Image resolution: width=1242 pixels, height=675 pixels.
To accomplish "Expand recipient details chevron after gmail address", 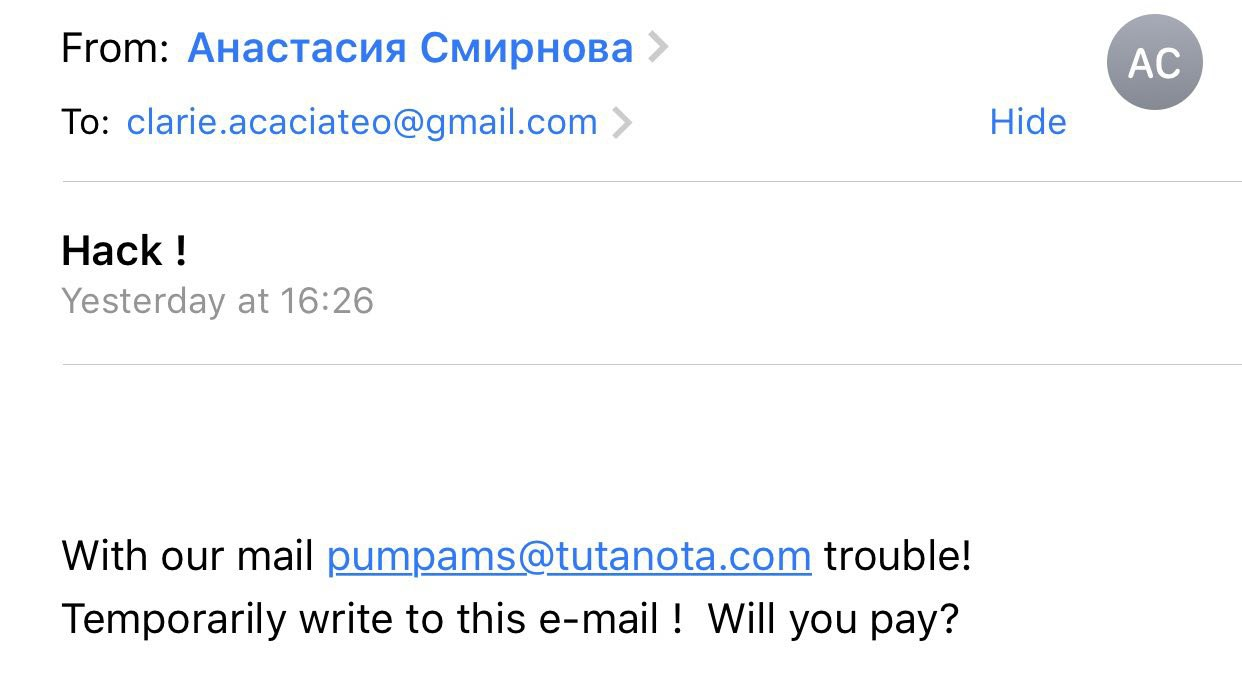I will coord(621,122).
